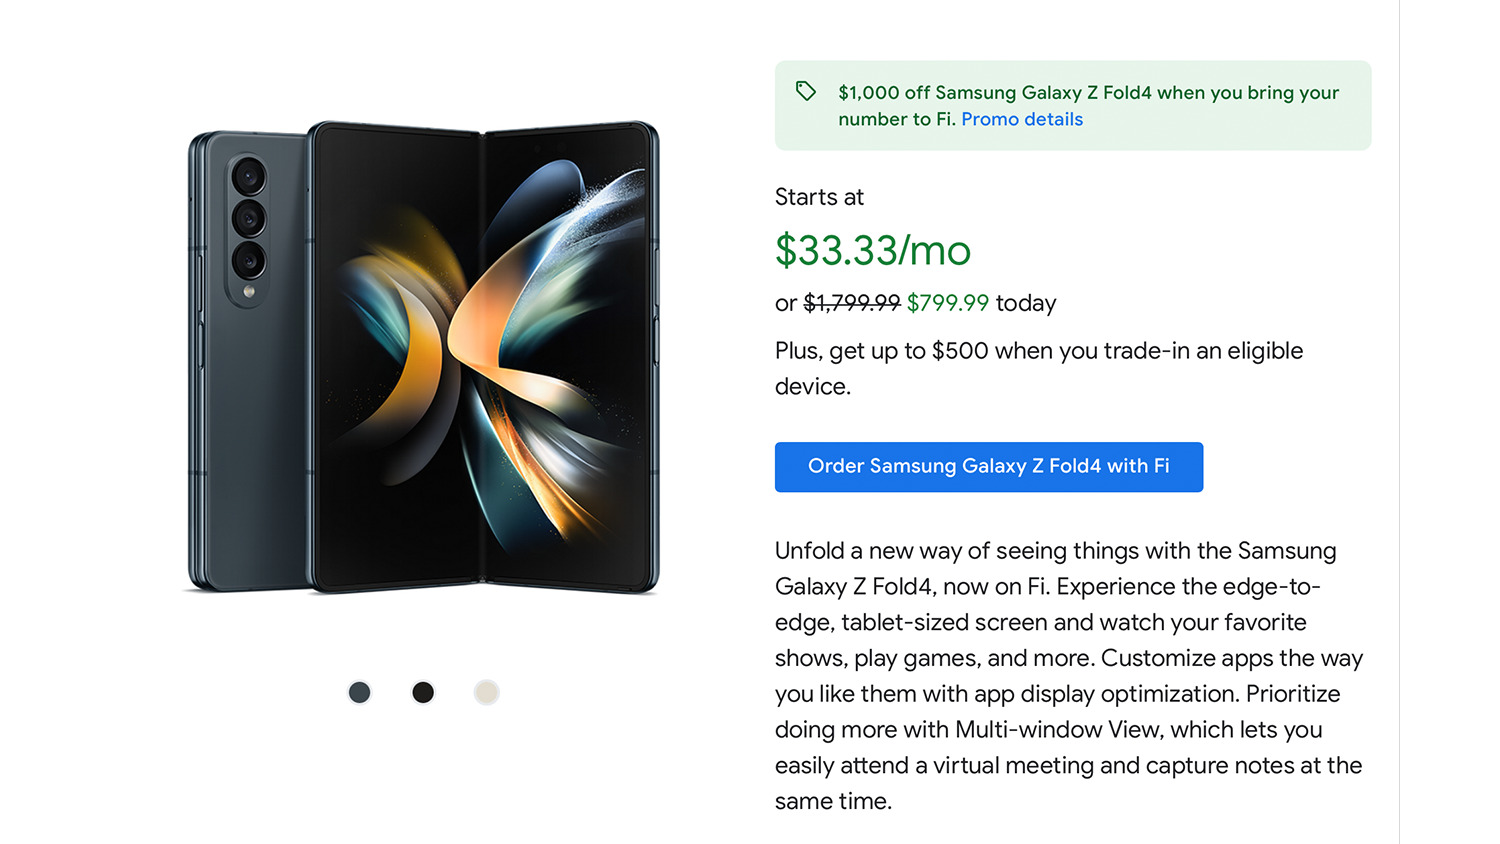Open the Promo details link

coord(1022,119)
